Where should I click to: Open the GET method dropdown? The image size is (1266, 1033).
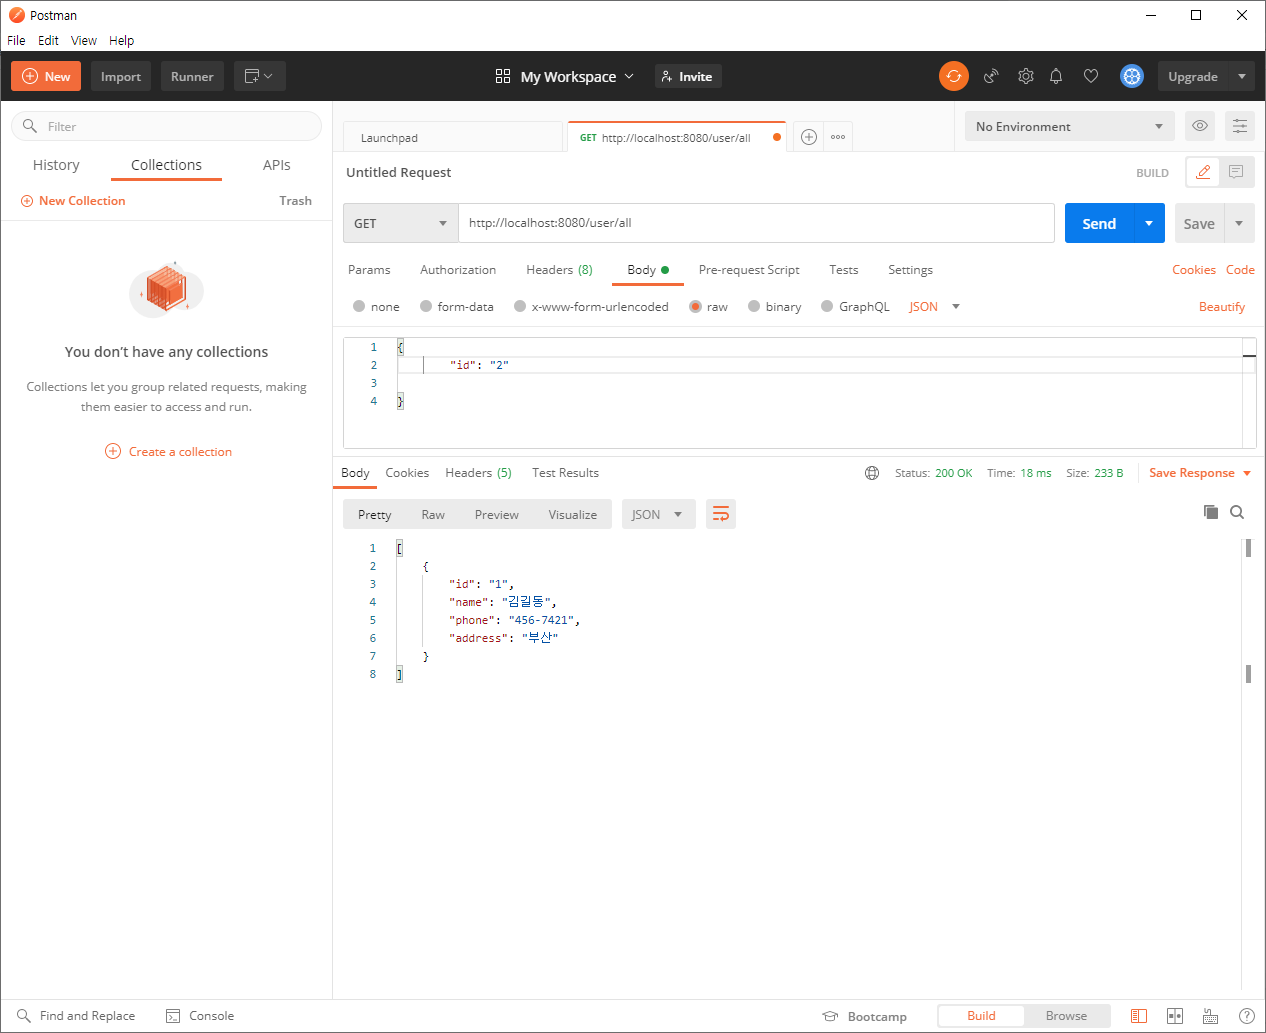click(401, 223)
